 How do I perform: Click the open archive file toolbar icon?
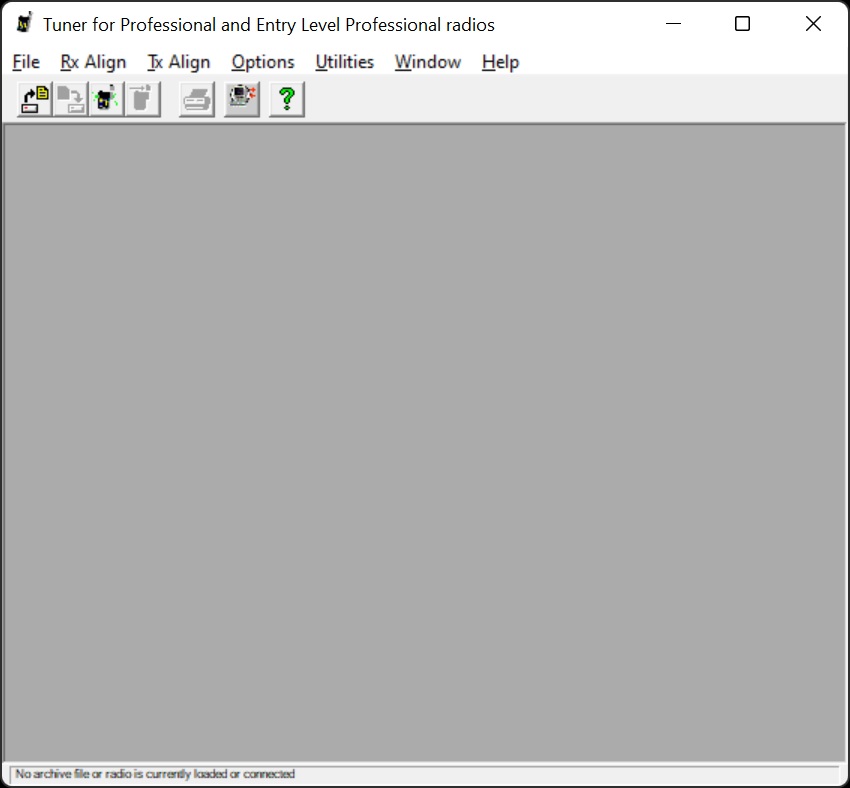coord(35,99)
